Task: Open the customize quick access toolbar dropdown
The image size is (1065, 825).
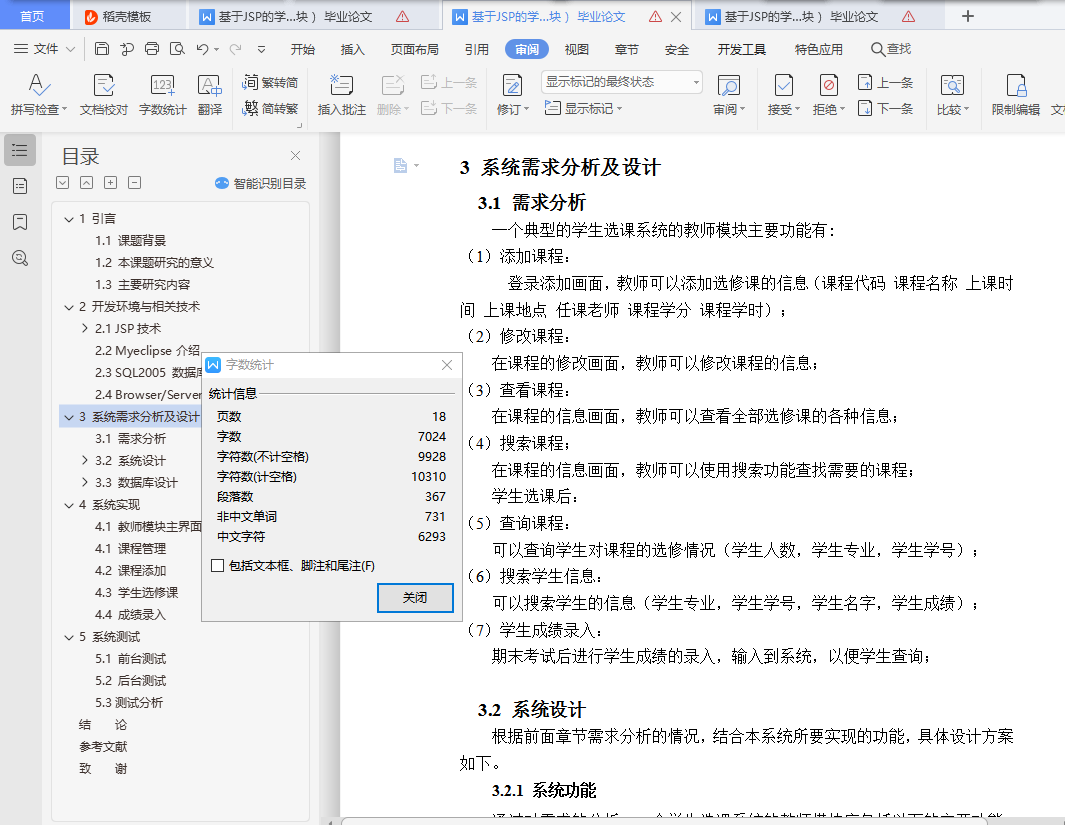Action: coord(261,49)
